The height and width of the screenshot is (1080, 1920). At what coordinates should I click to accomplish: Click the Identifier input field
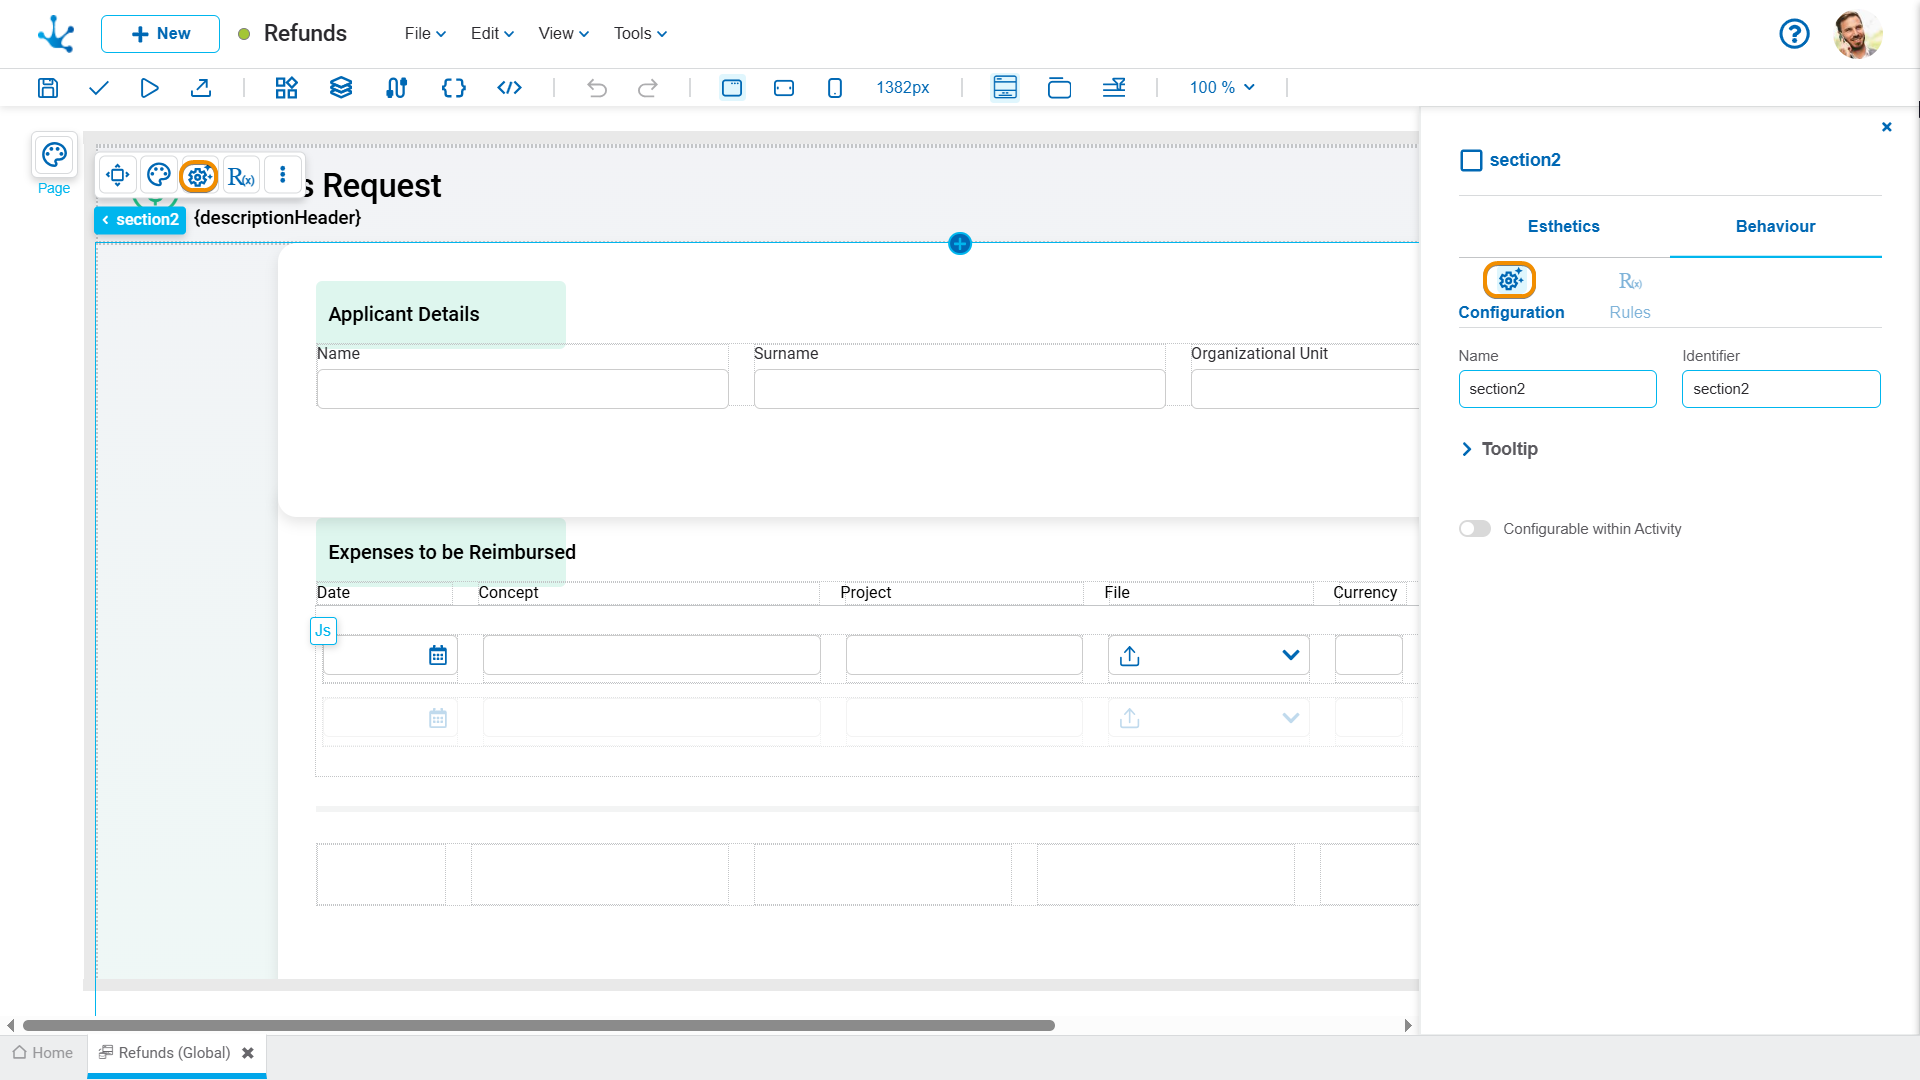(1780, 389)
